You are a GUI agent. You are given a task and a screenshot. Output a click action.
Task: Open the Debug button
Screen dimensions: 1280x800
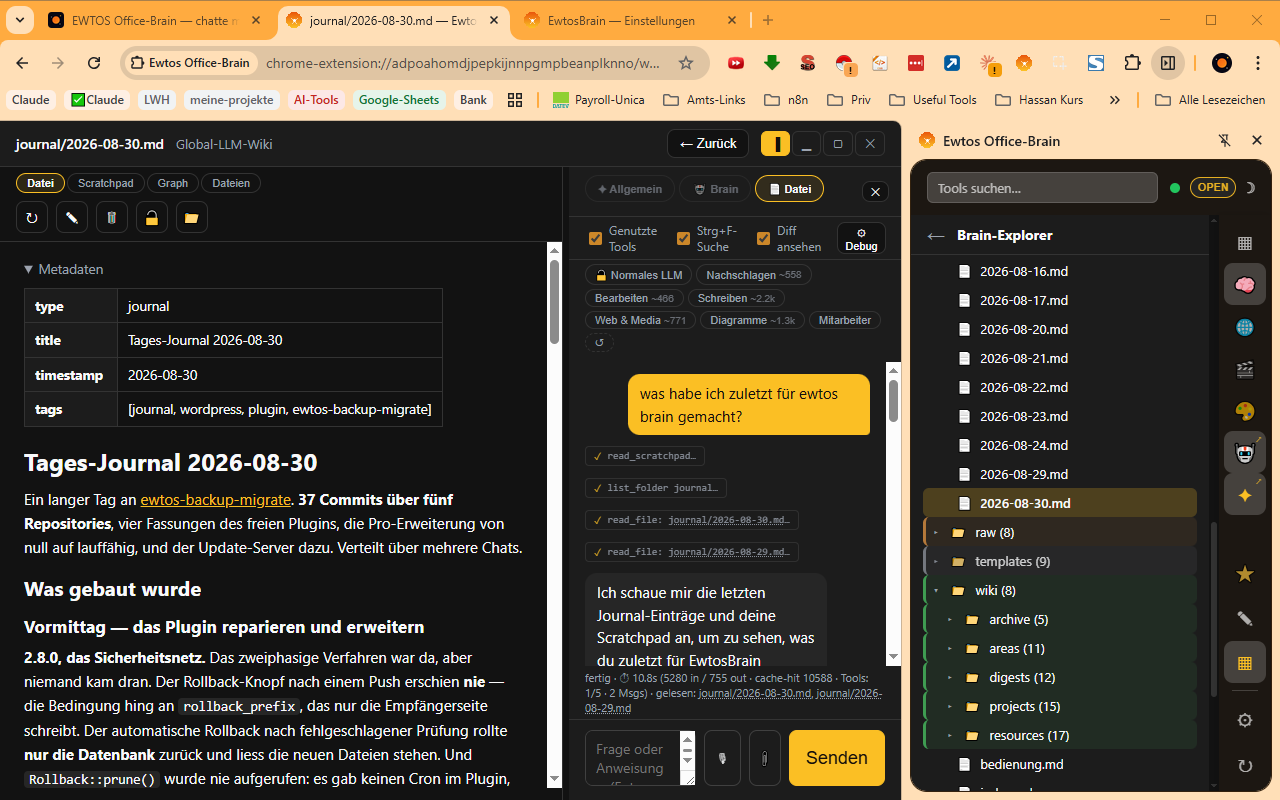click(x=861, y=239)
